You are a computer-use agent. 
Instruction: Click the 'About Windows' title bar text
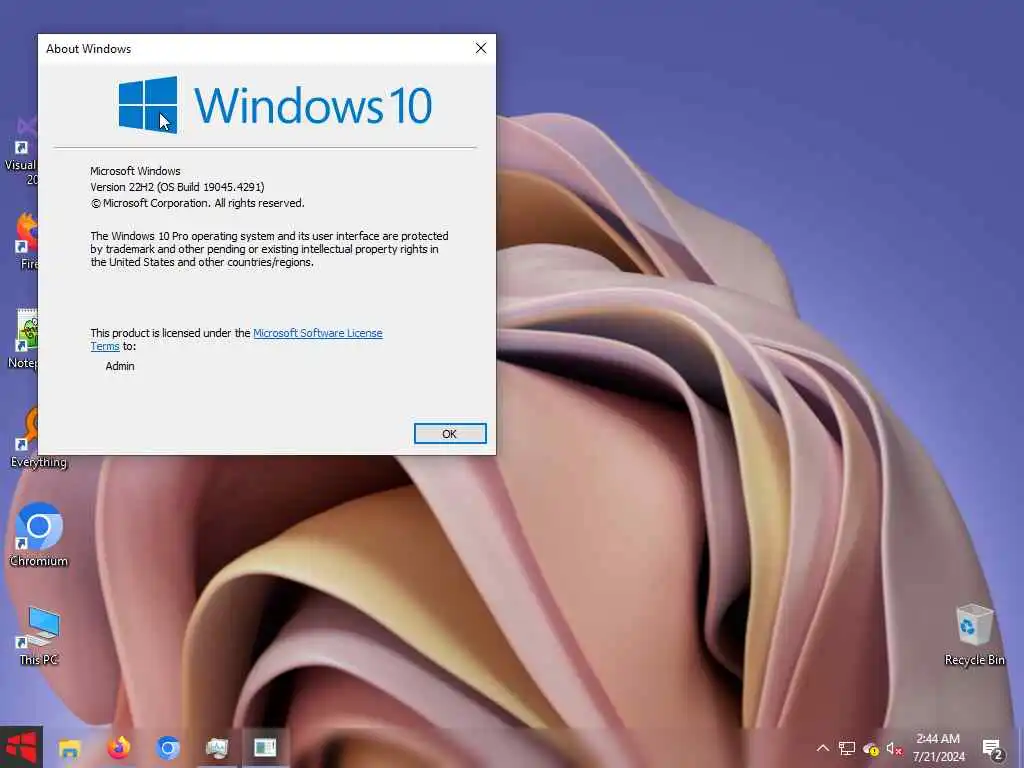[89, 49]
